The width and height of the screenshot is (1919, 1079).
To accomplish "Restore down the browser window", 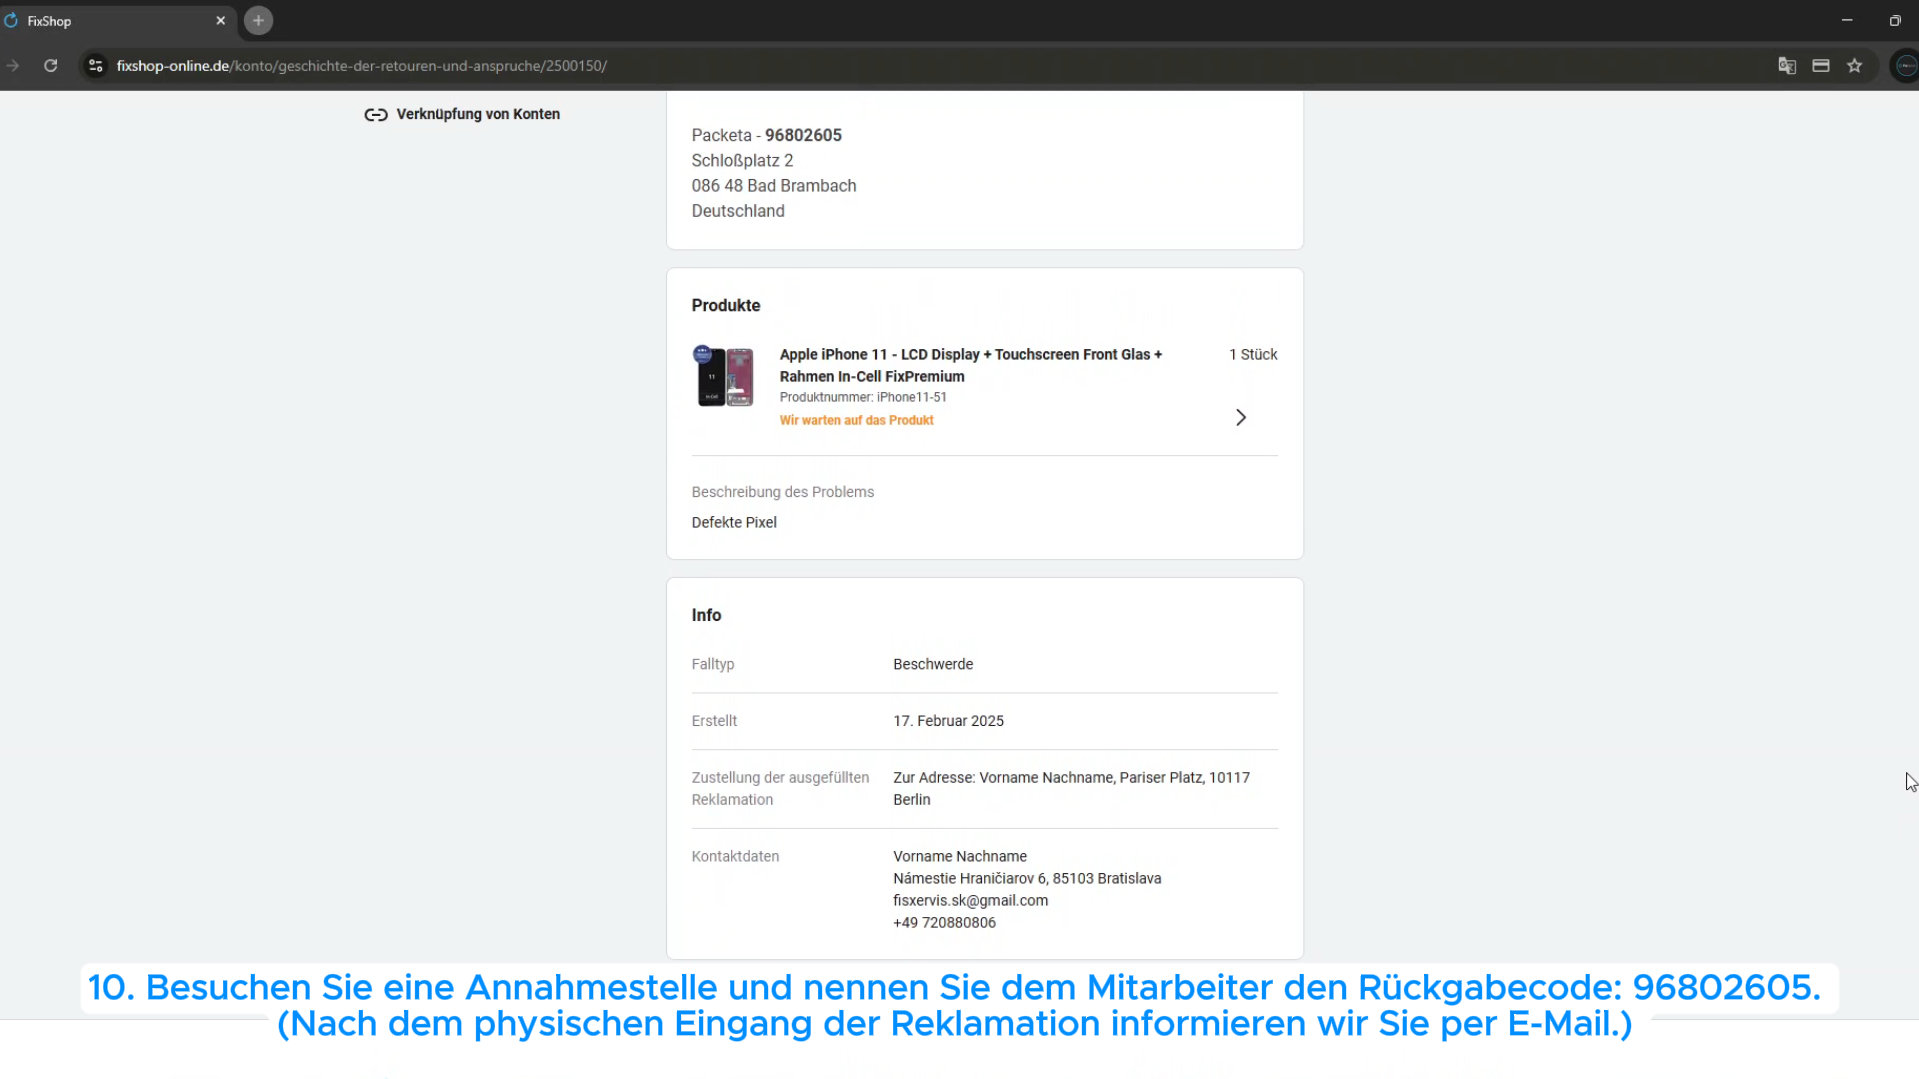I will (1894, 20).
